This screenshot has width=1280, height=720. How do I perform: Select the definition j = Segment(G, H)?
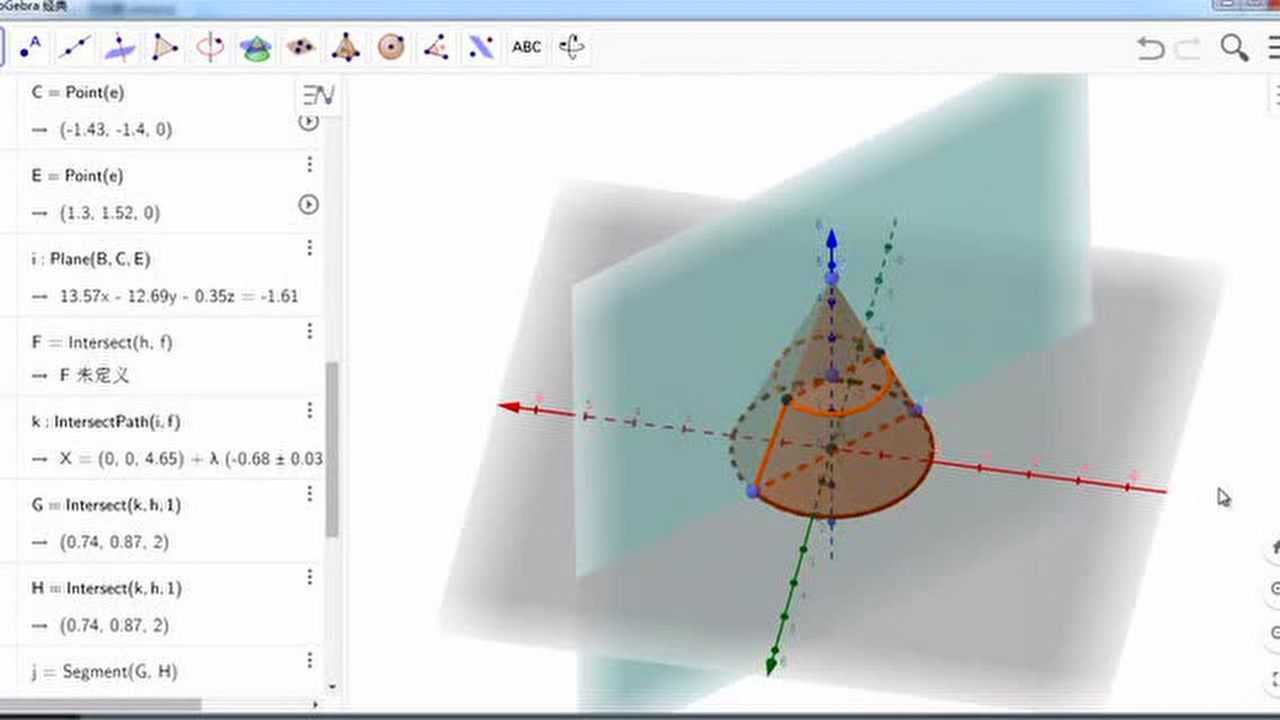[105, 671]
